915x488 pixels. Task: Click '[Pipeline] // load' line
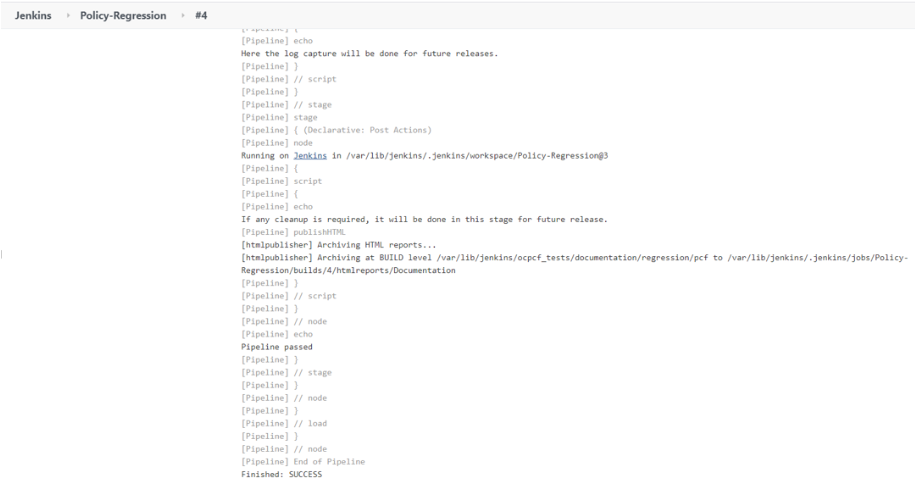pyautogui.click(x=284, y=424)
